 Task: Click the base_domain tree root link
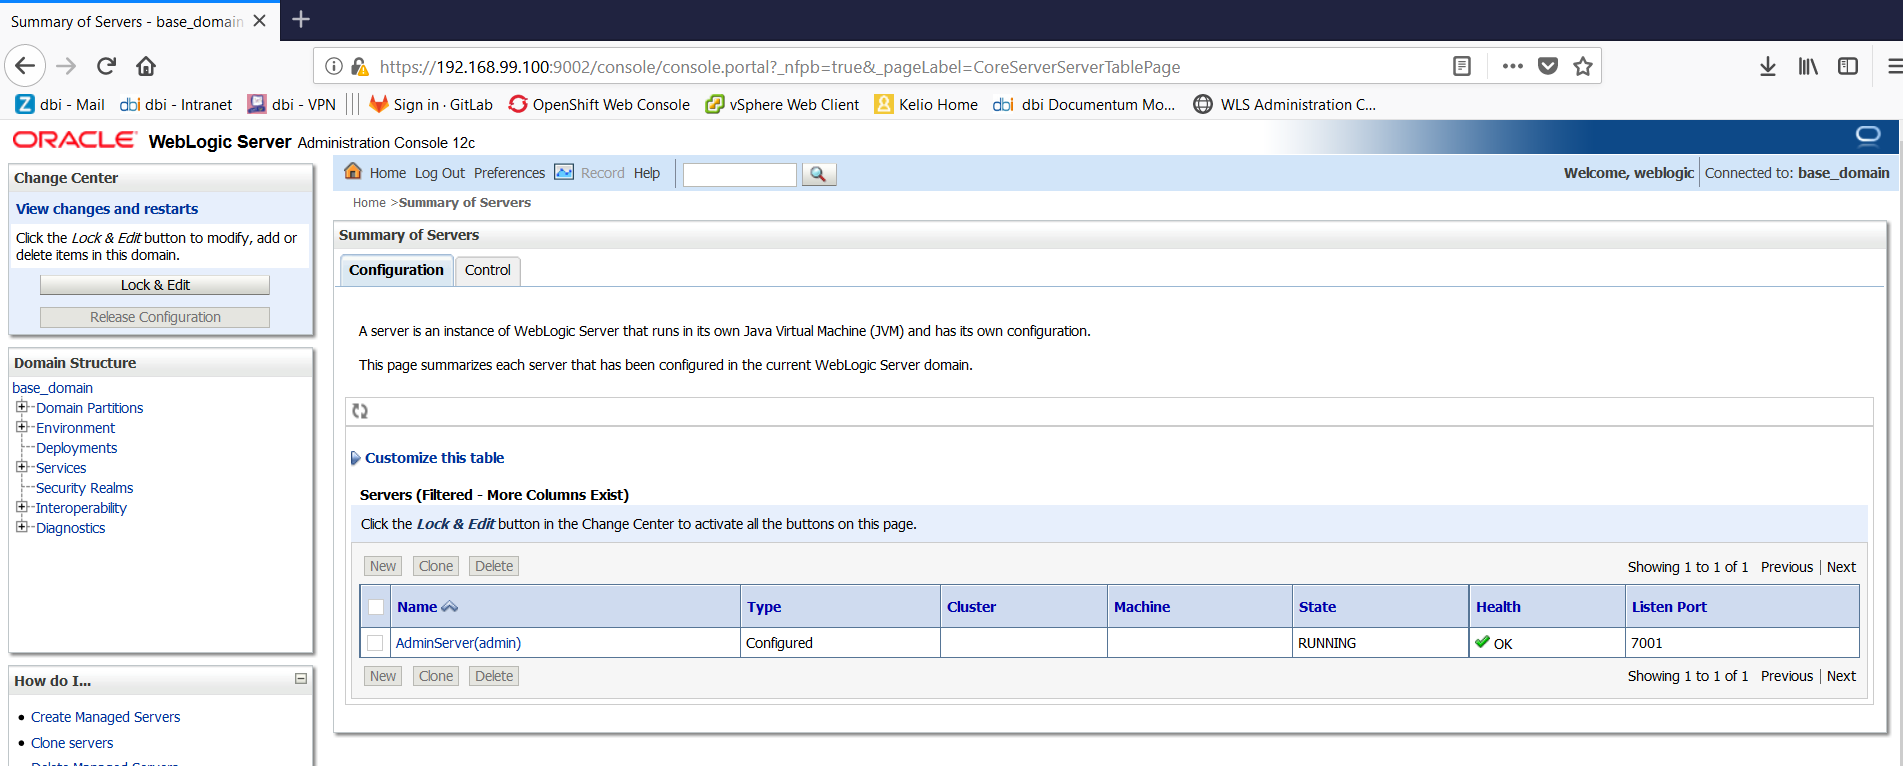click(x=52, y=388)
